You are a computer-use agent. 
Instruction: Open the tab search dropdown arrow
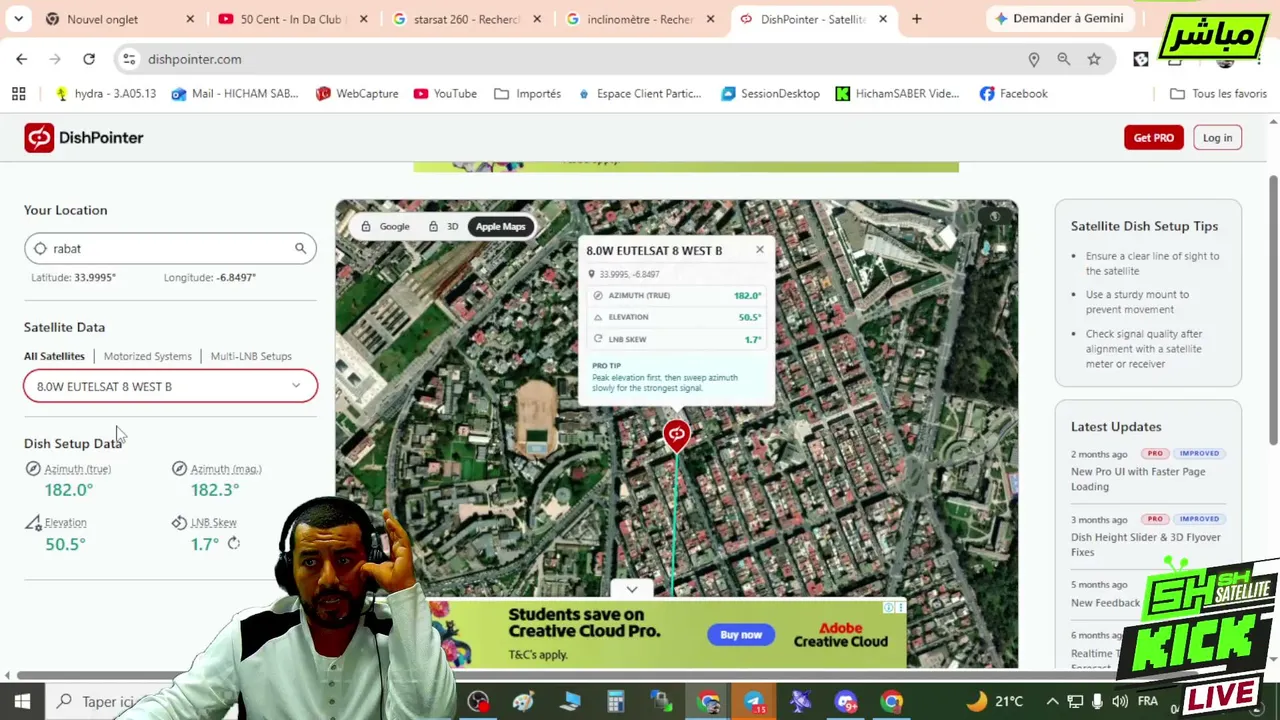(18, 19)
